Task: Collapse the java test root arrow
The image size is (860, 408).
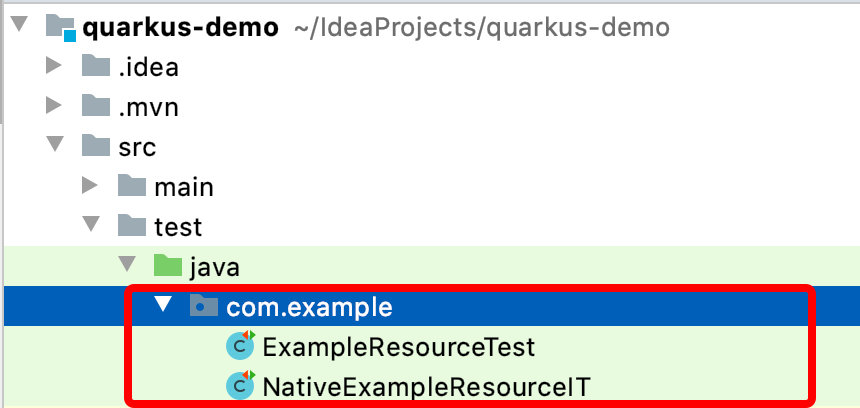Action: pos(128,264)
